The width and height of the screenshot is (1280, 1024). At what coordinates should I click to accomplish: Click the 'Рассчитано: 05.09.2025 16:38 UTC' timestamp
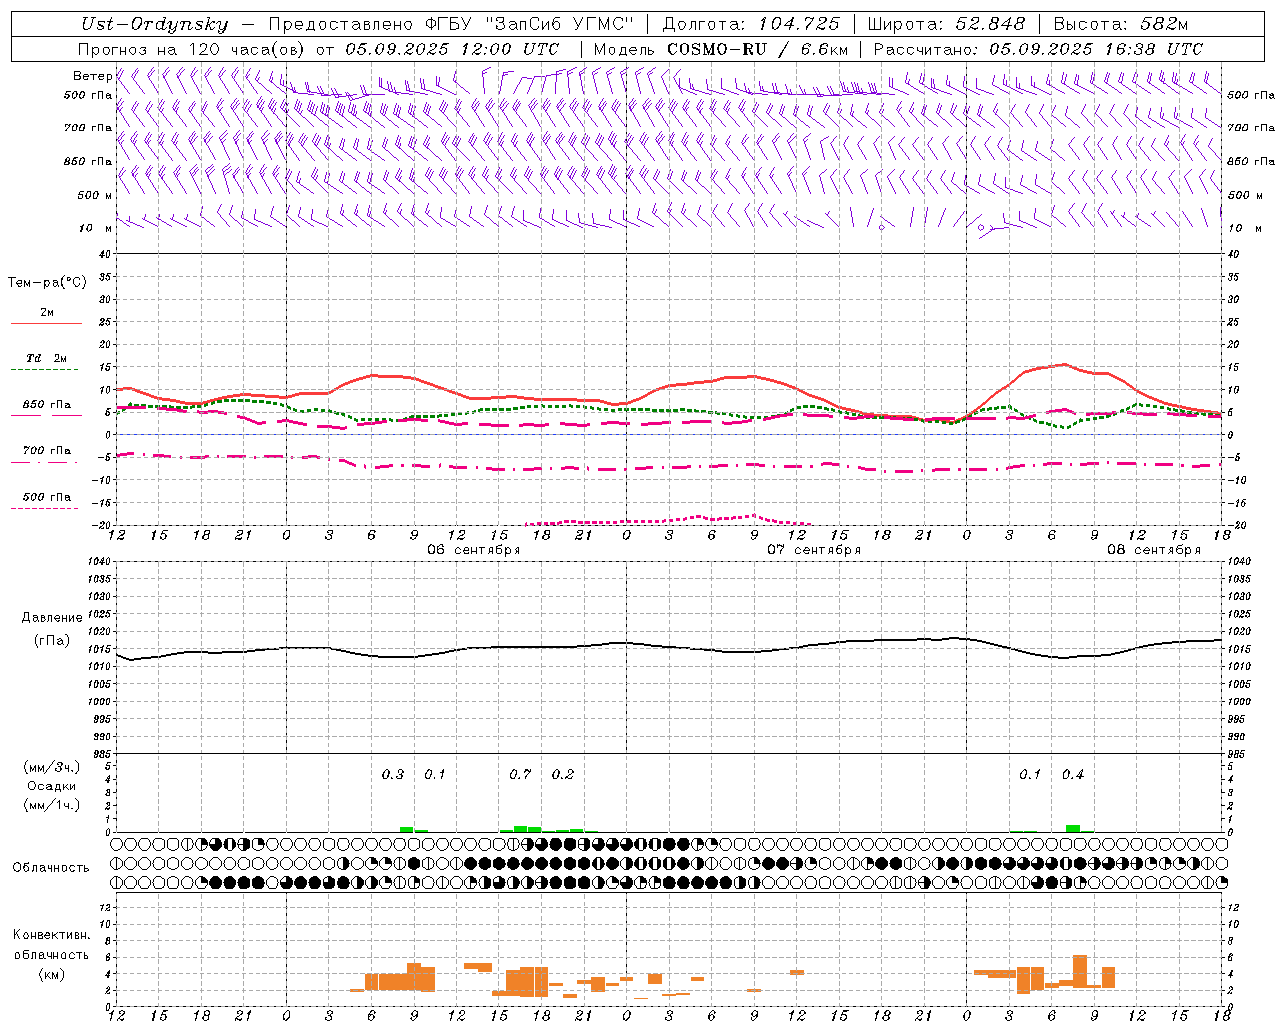1038,49
